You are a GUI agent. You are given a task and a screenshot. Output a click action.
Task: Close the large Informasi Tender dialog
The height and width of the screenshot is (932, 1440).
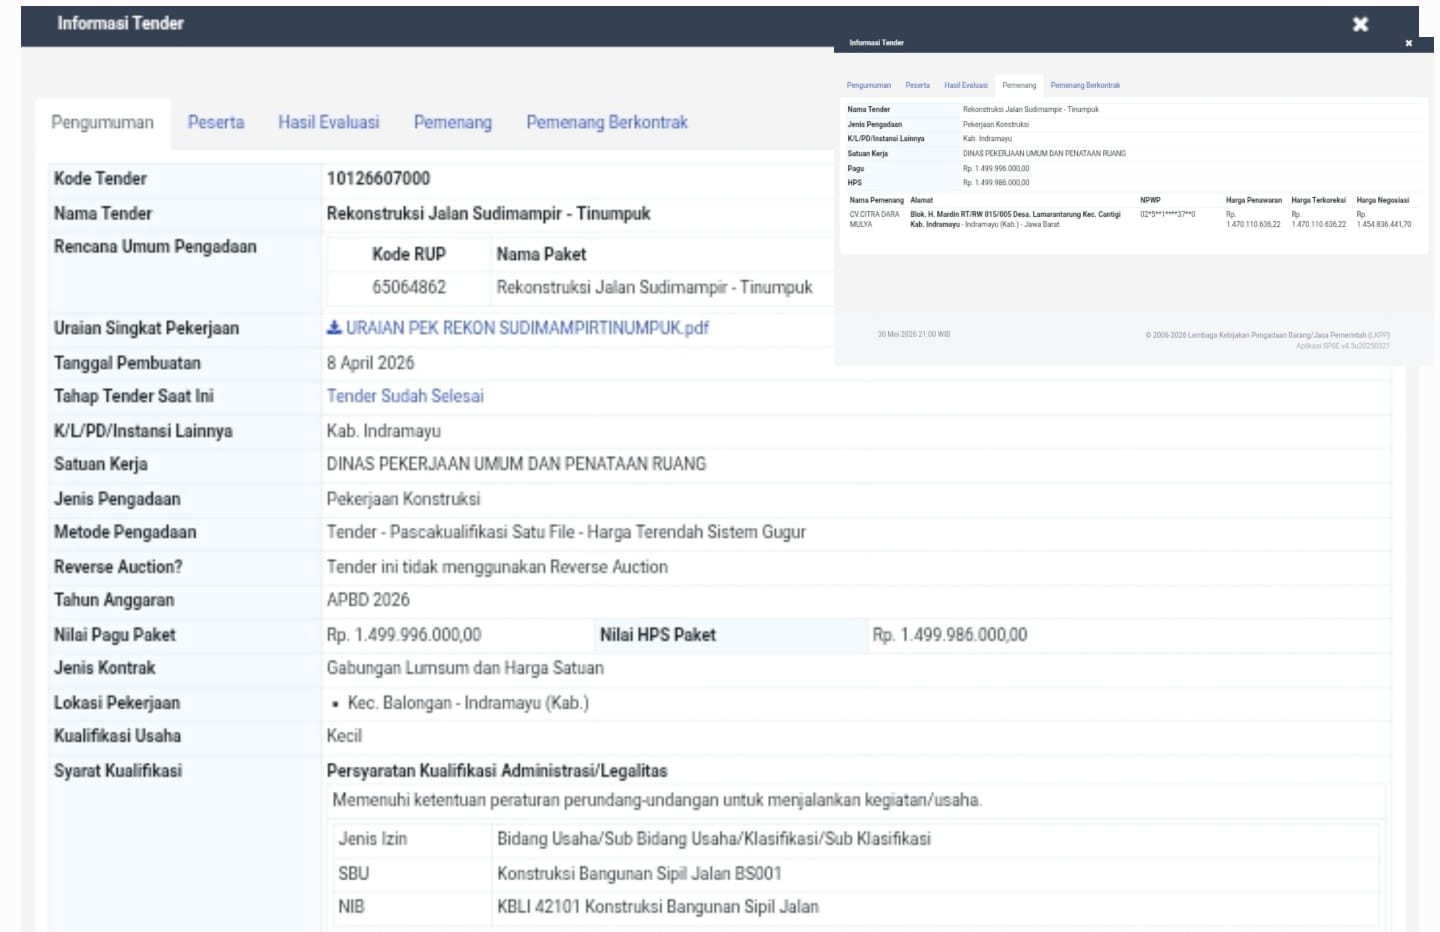[1360, 24]
